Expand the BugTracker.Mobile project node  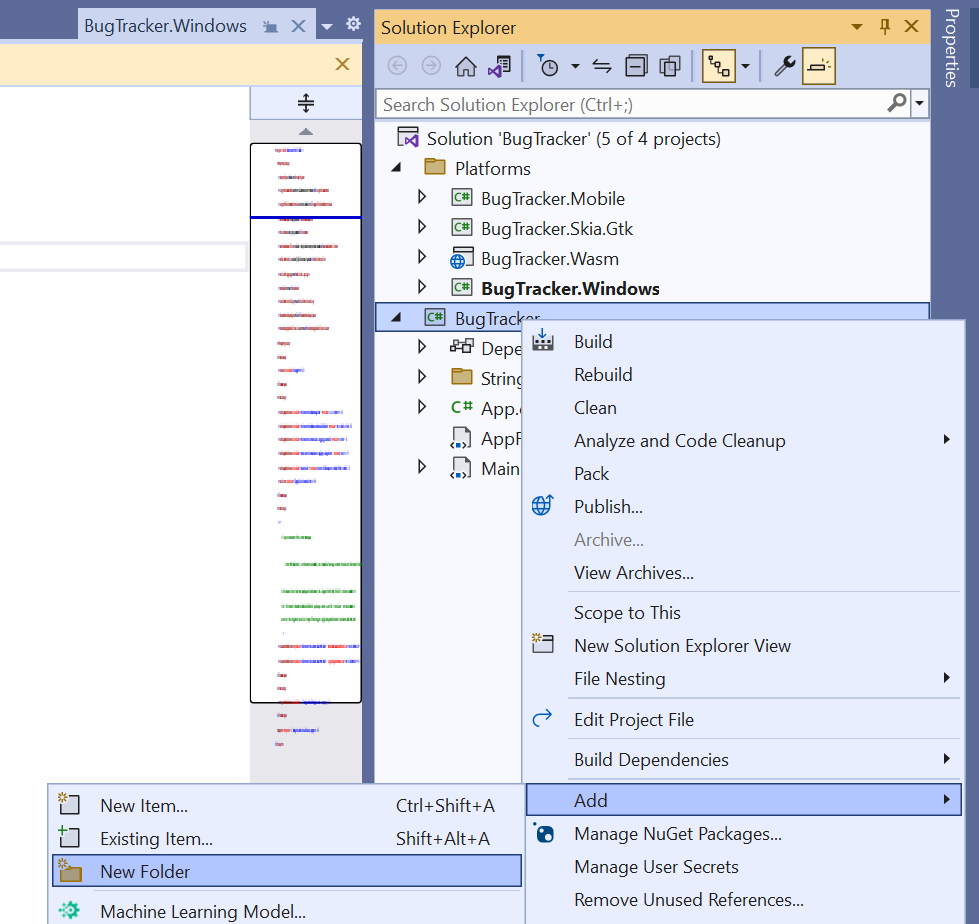[x=422, y=197]
